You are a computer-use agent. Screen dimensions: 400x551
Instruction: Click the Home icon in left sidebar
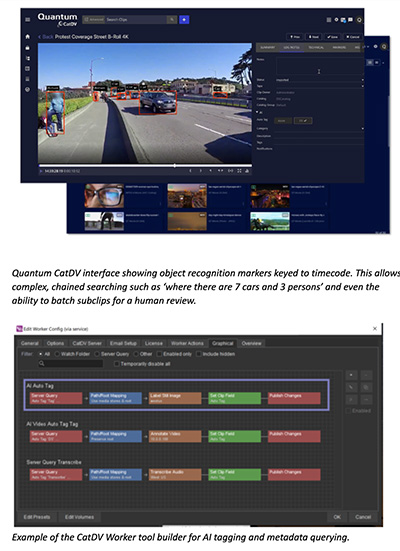[28, 37]
